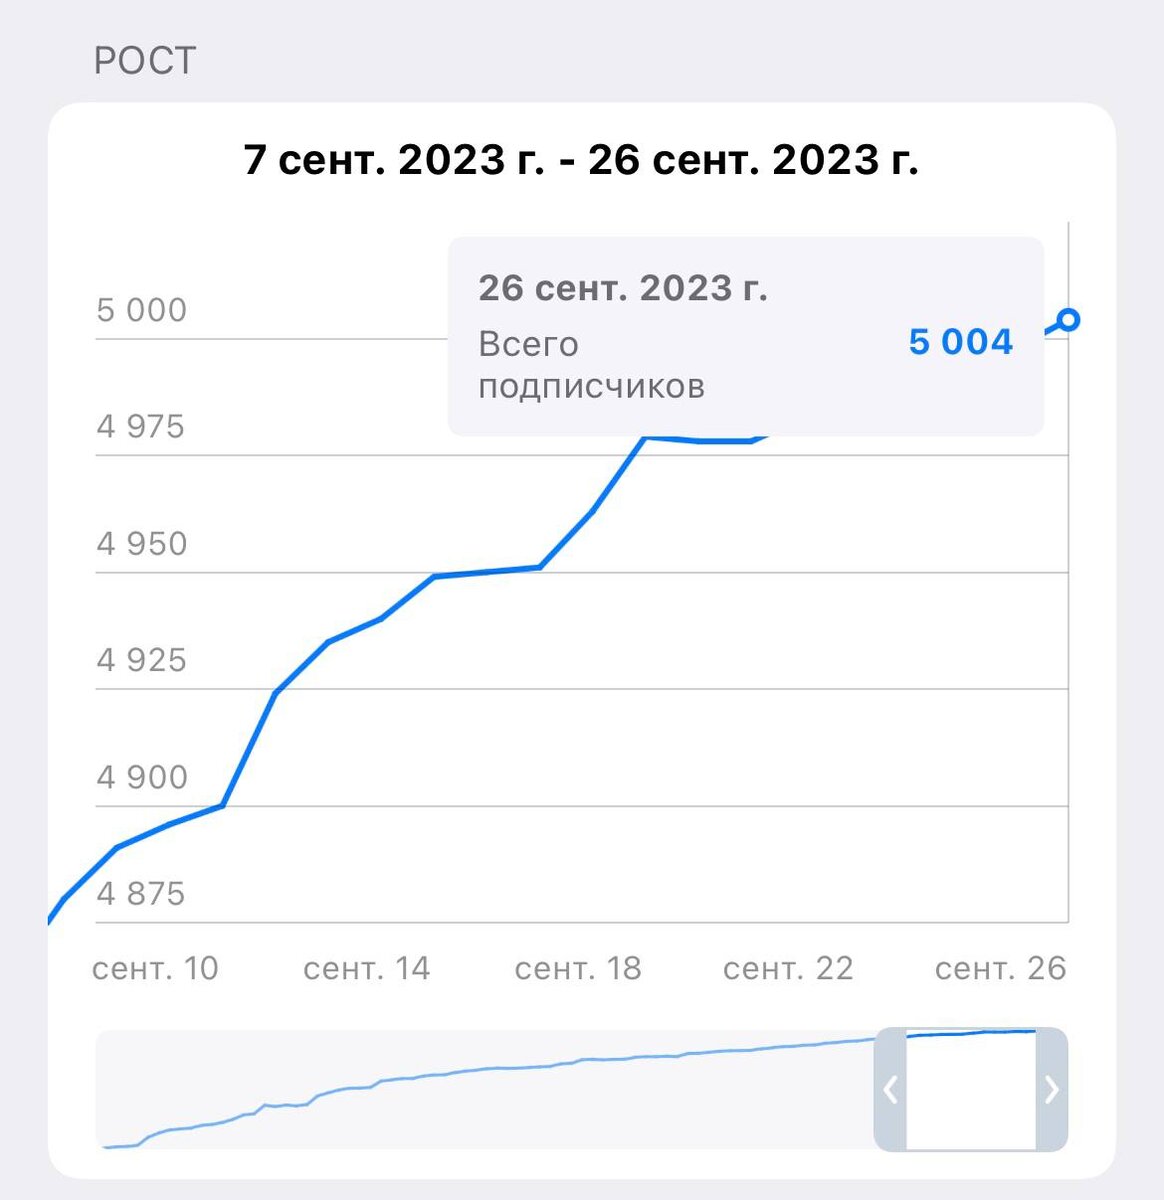Click the 4 950 y-axis label
The height and width of the screenshot is (1200, 1164).
[142, 544]
